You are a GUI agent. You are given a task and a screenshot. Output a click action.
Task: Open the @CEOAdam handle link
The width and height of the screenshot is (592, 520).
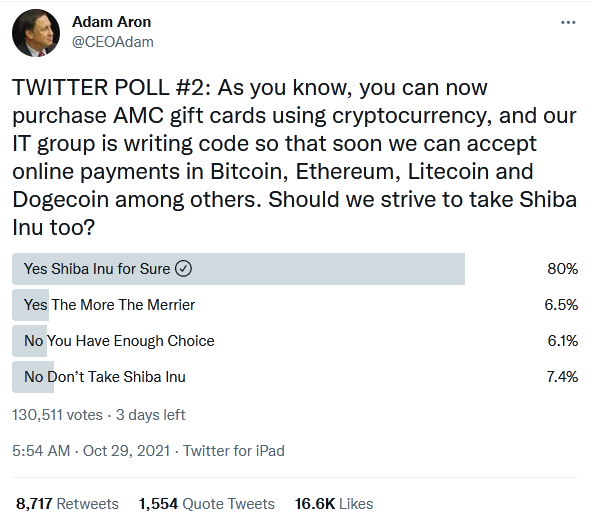(113, 42)
